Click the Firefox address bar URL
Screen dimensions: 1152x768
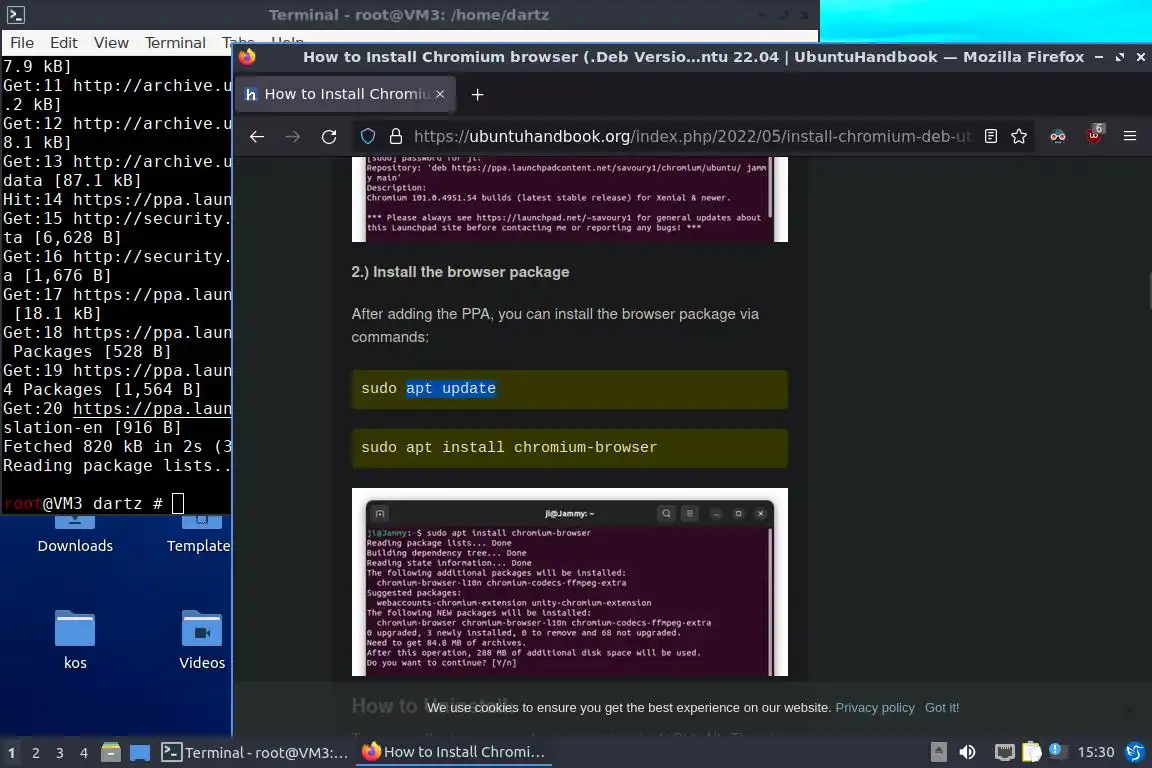[x=691, y=137]
